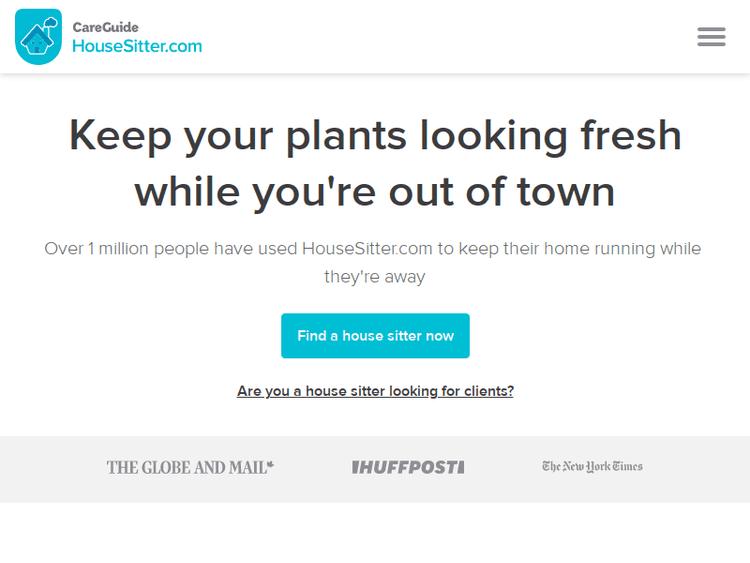Screen dimensions: 750x563
Task: Click the word "clients?" in the underlined link
Action: click(x=488, y=391)
